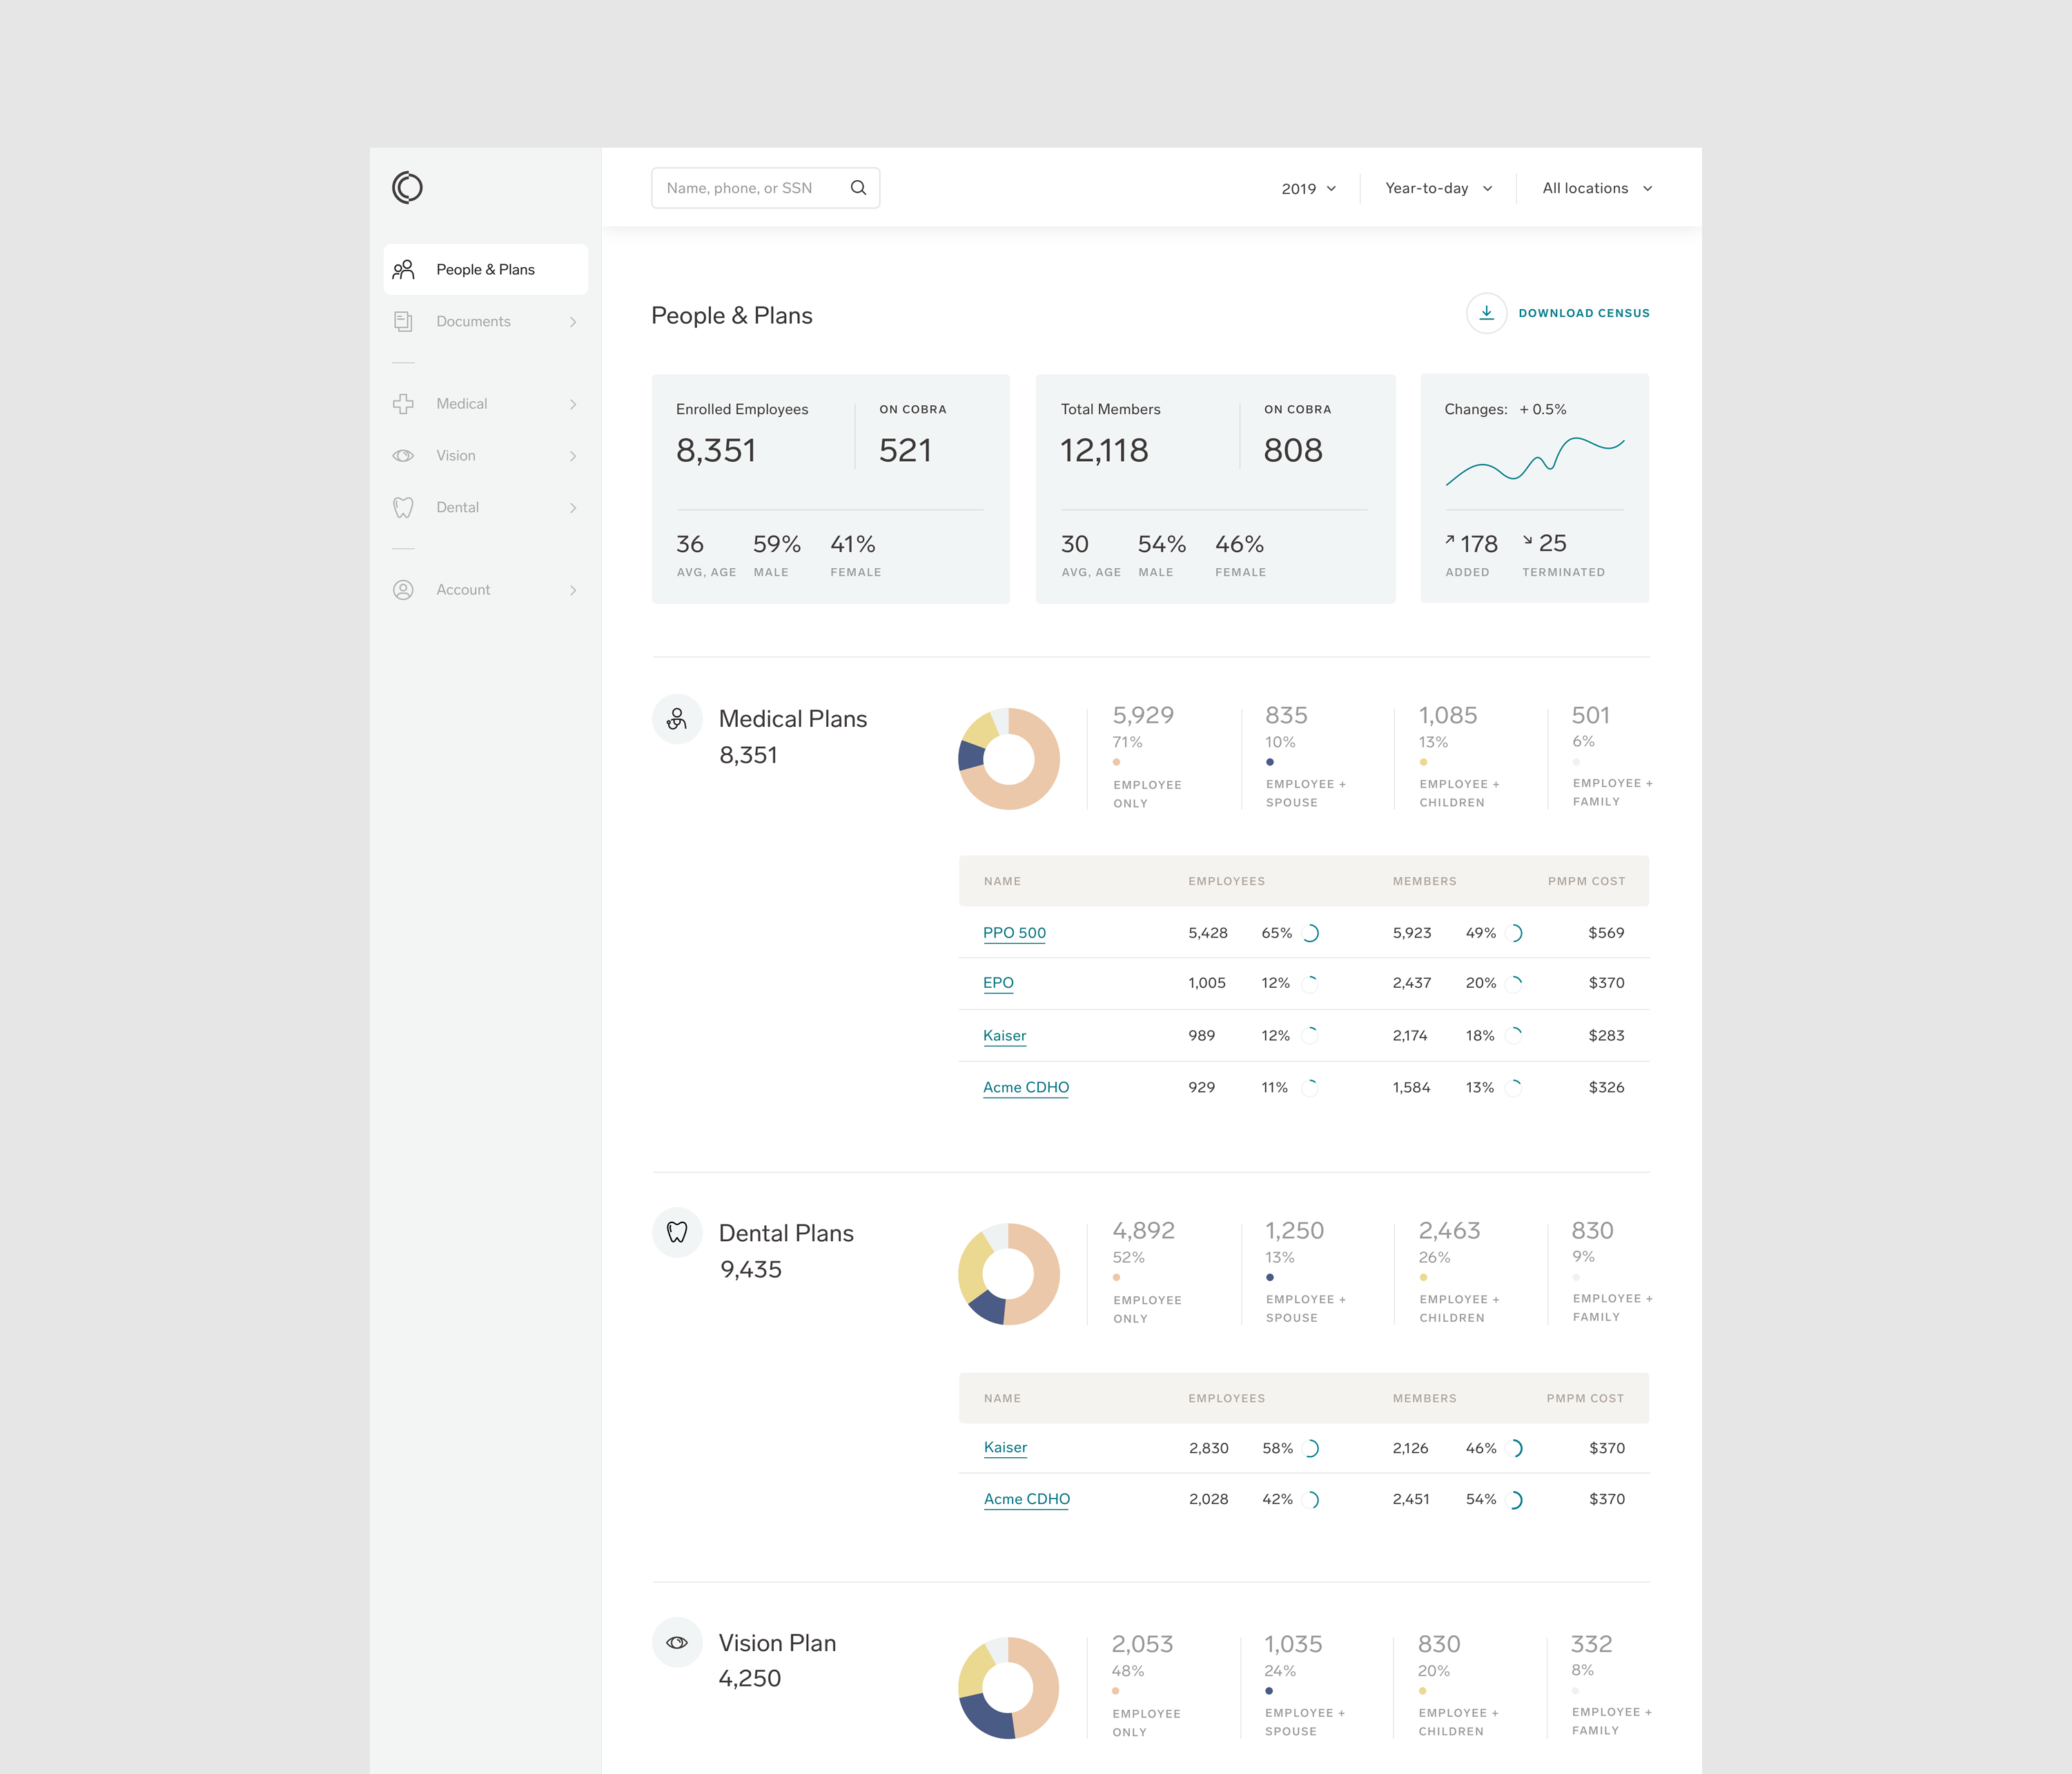The height and width of the screenshot is (1774, 2072).
Task: Select People & Plans menu item
Action: coord(485,270)
